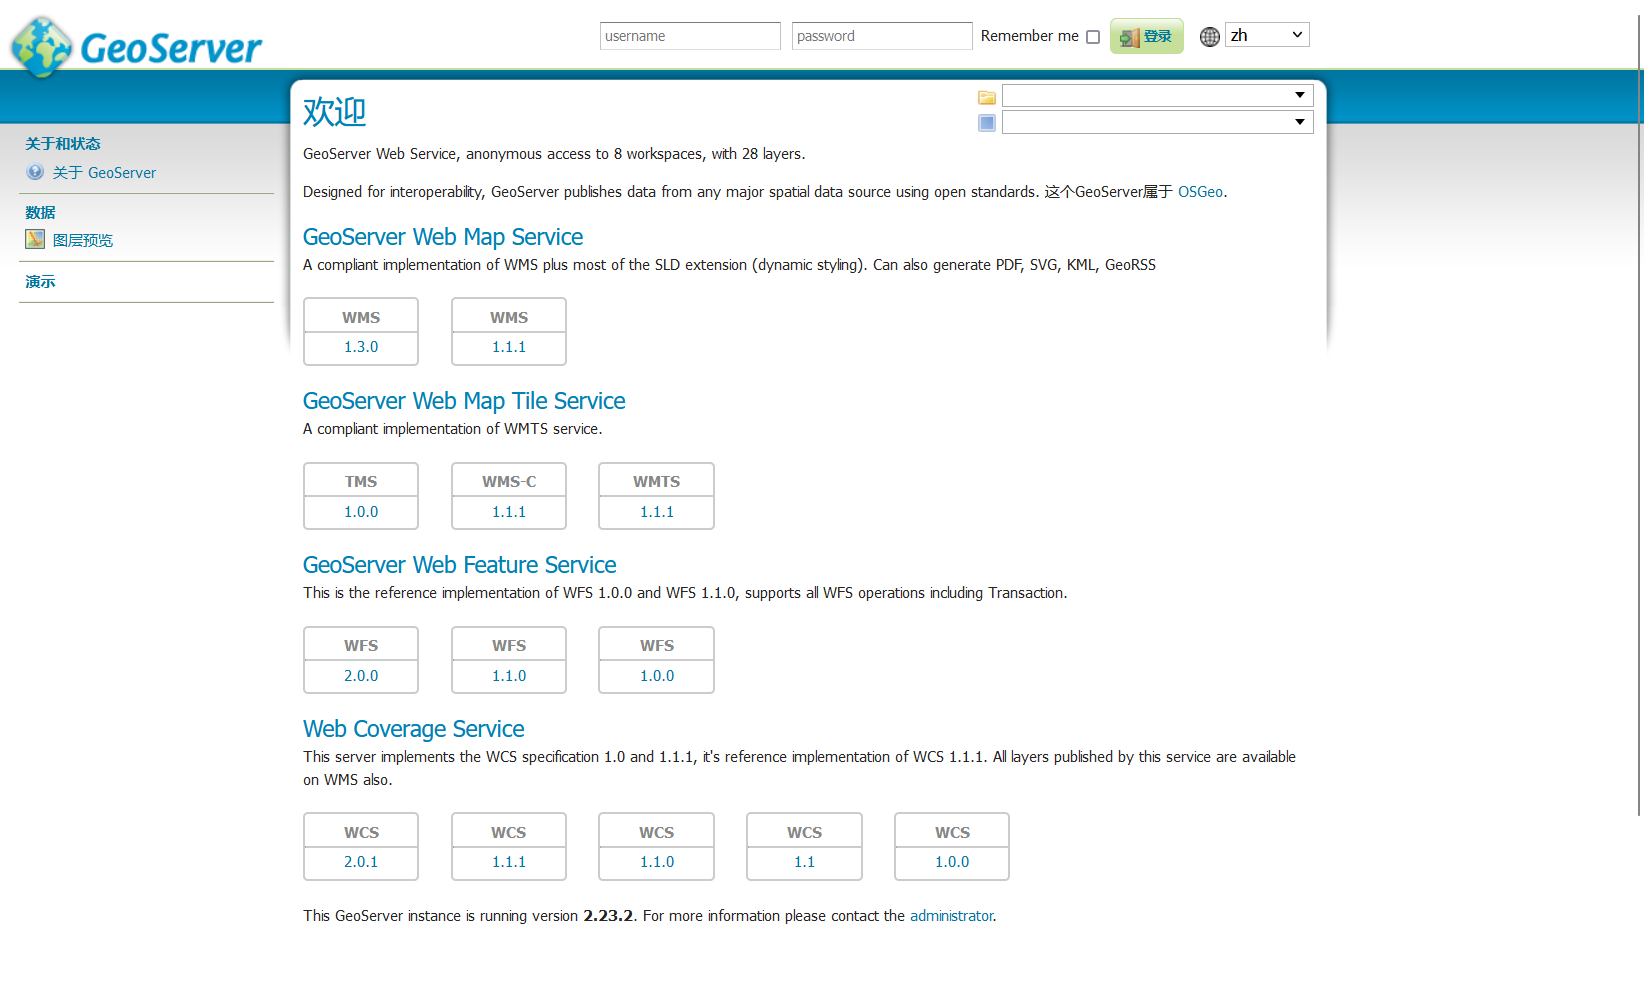Open the 关于 GeoServer menu item
The width and height of the screenshot is (1644, 1005).
coord(104,173)
